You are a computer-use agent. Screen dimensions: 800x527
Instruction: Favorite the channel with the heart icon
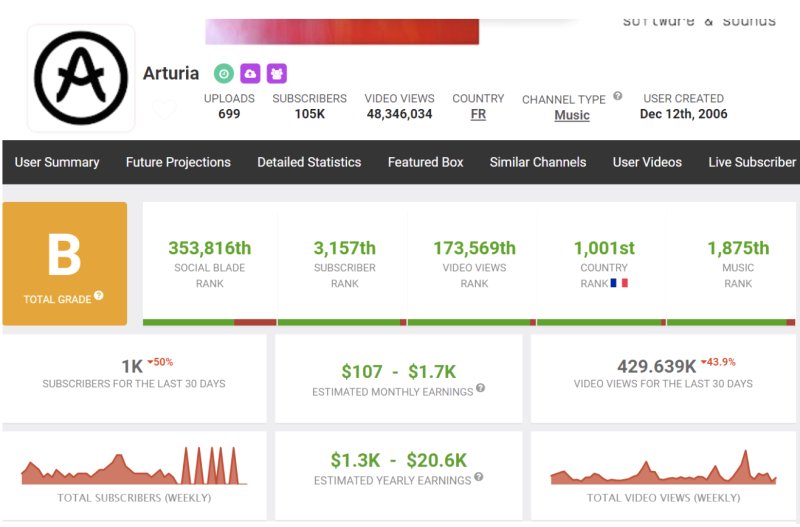click(x=164, y=109)
